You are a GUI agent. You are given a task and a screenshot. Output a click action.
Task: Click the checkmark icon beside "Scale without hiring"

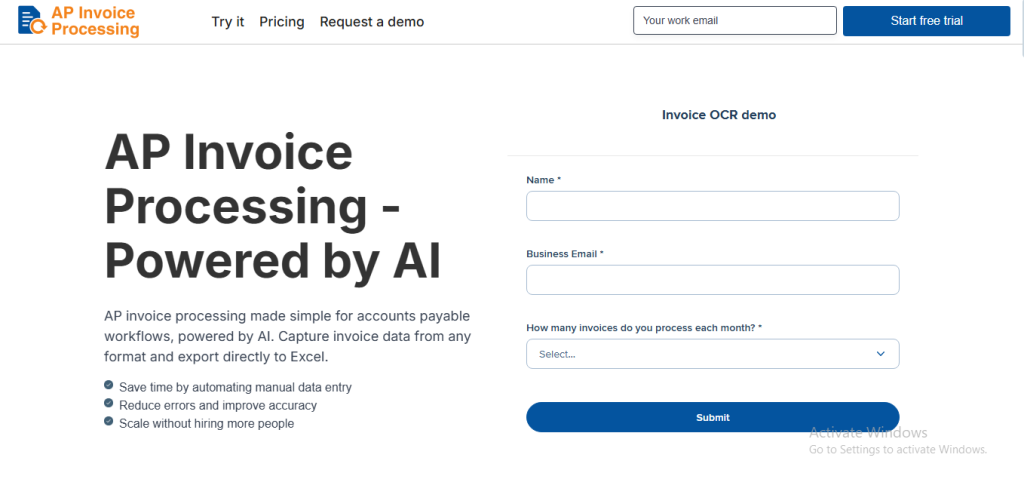pos(108,421)
